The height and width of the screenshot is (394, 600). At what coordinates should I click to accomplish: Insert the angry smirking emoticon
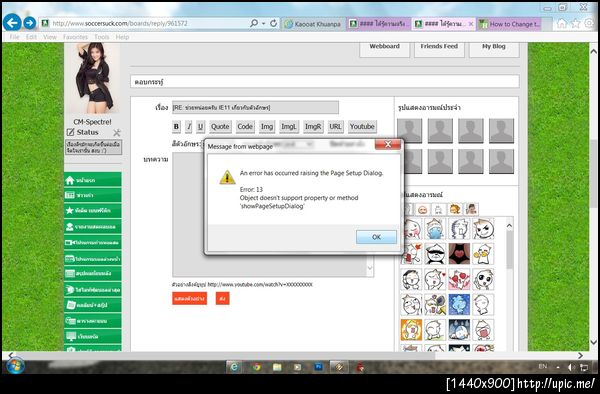pos(483,228)
